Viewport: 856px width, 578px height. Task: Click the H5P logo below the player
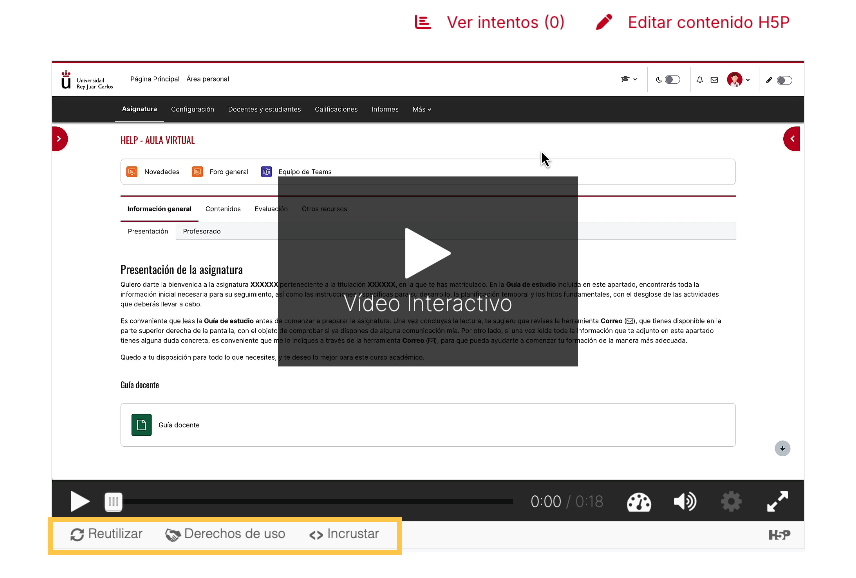coord(779,535)
